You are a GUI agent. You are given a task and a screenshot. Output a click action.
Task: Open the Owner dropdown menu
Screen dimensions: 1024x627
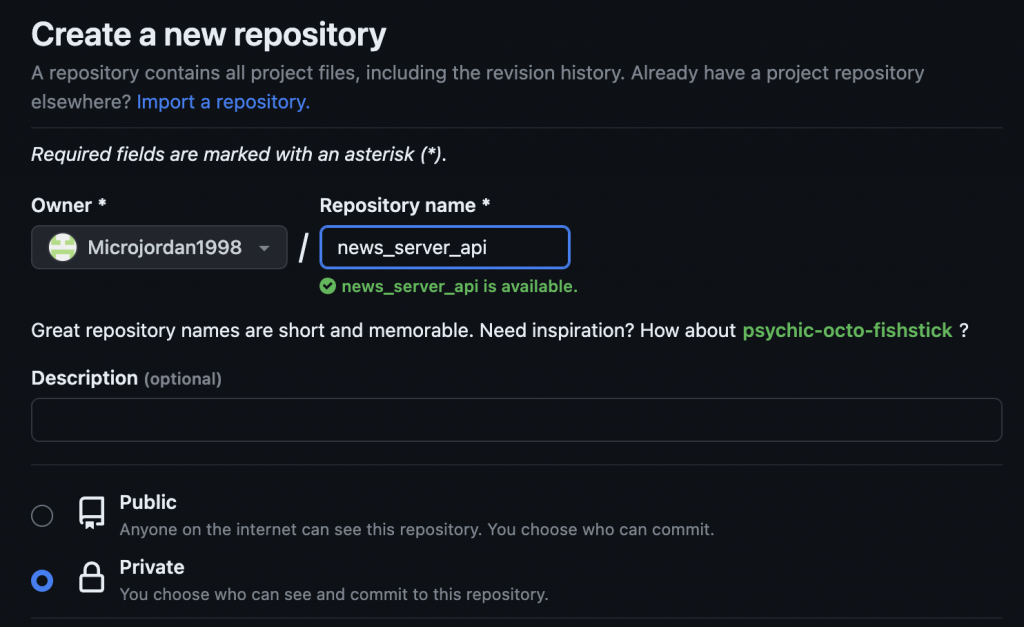click(x=159, y=248)
